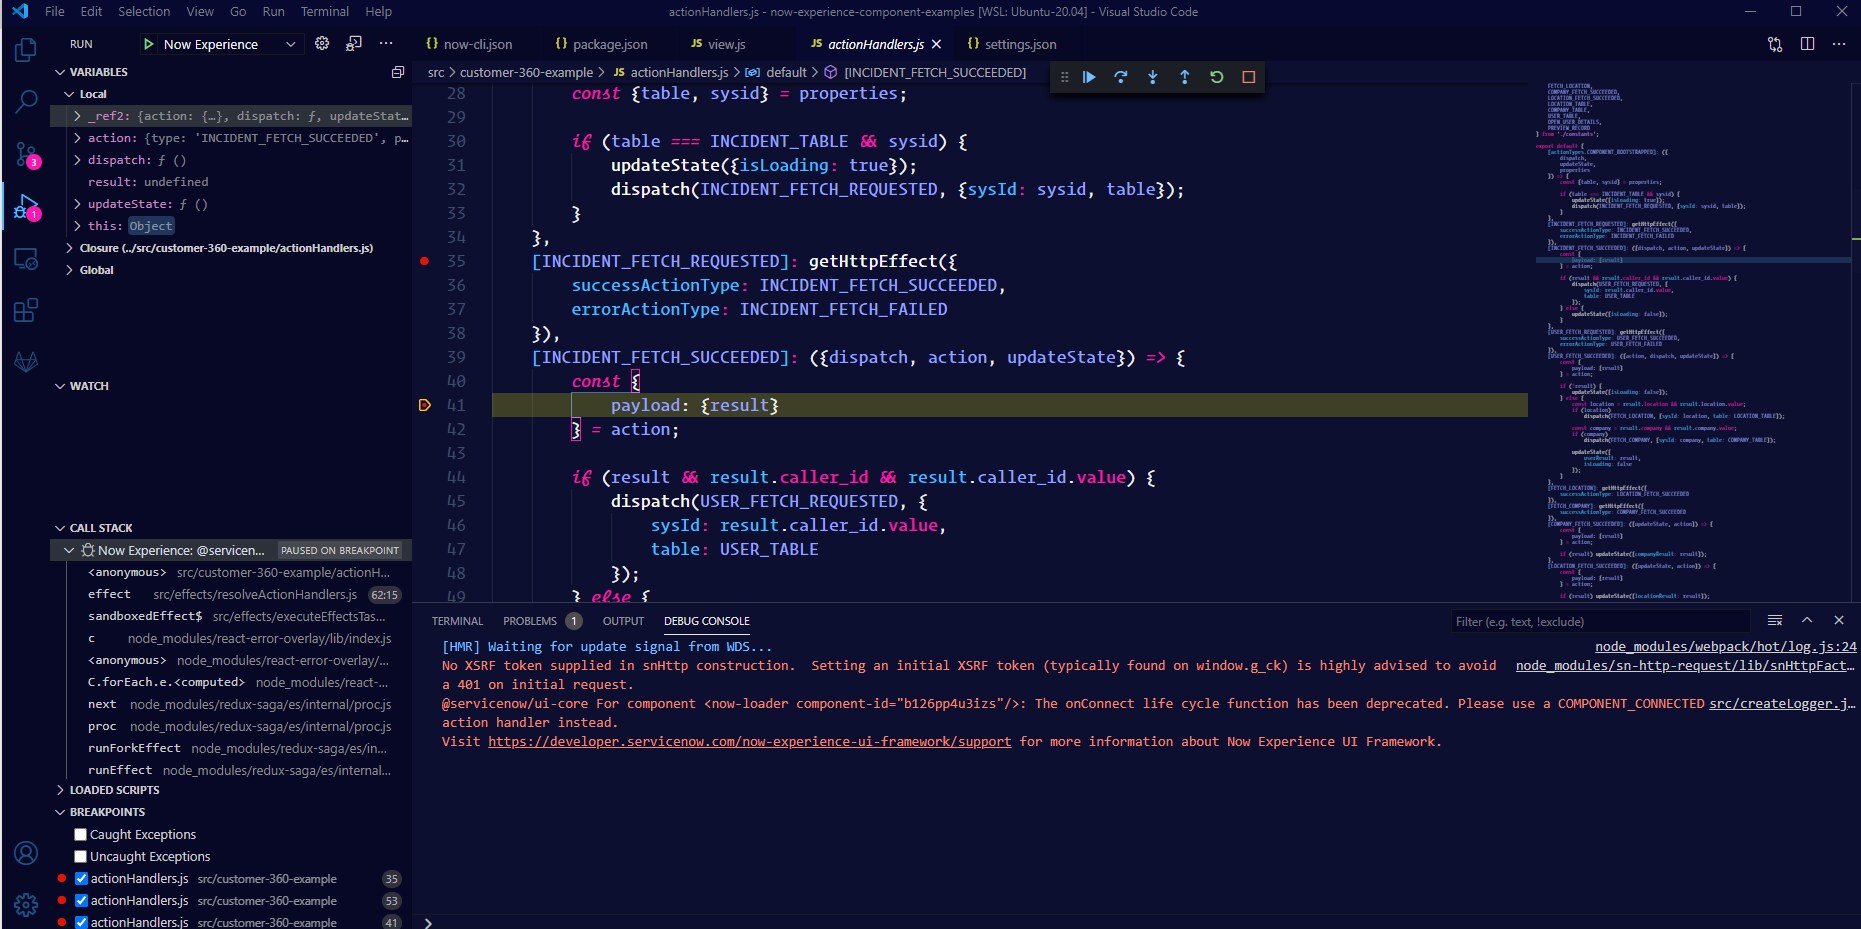Disable actionHandlers.js breakpoint at line 35
Viewport: 1861px width, 929px height.
82,879
